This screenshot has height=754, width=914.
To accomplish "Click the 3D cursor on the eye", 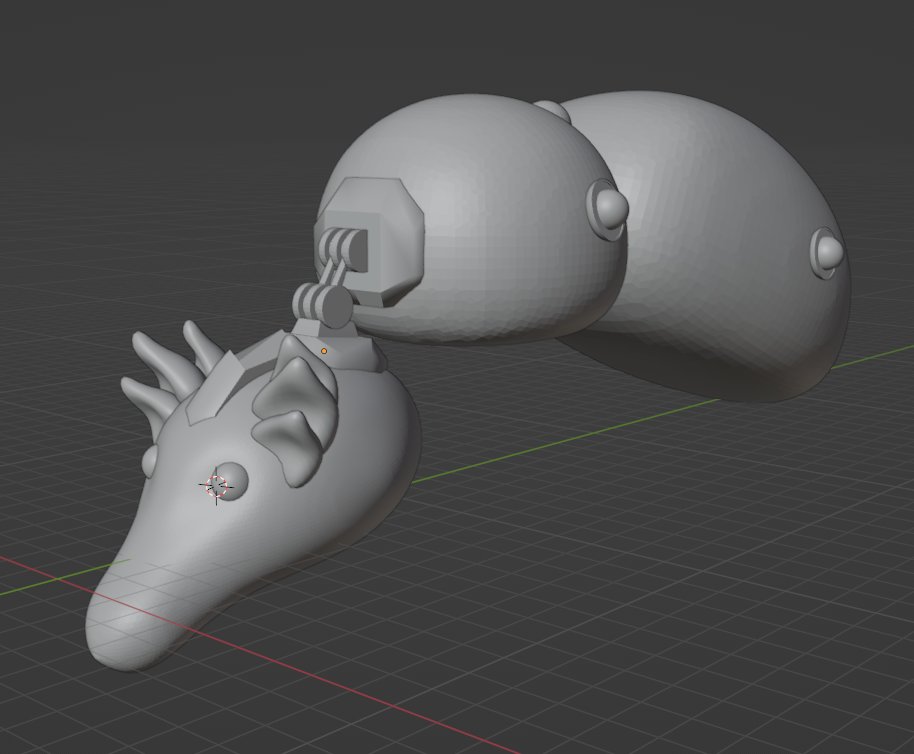I will [217, 485].
